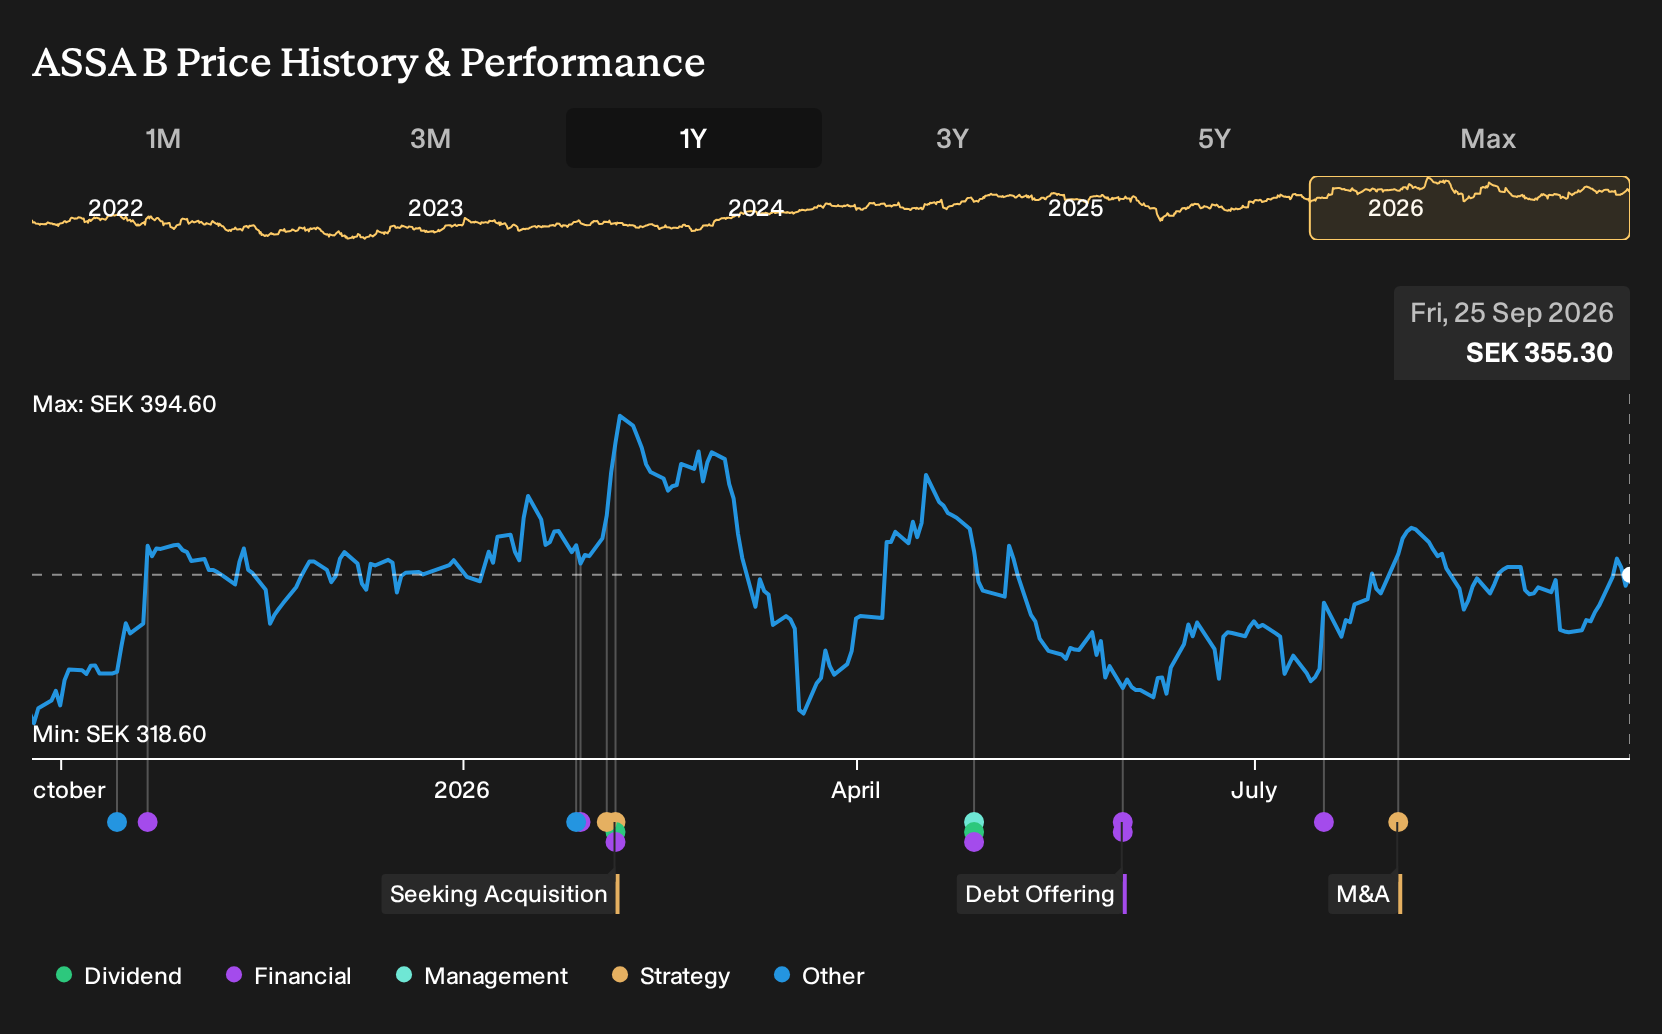Toggle the Other legend filter
This screenshot has width=1662, height=1034.
tap(819, 976)
